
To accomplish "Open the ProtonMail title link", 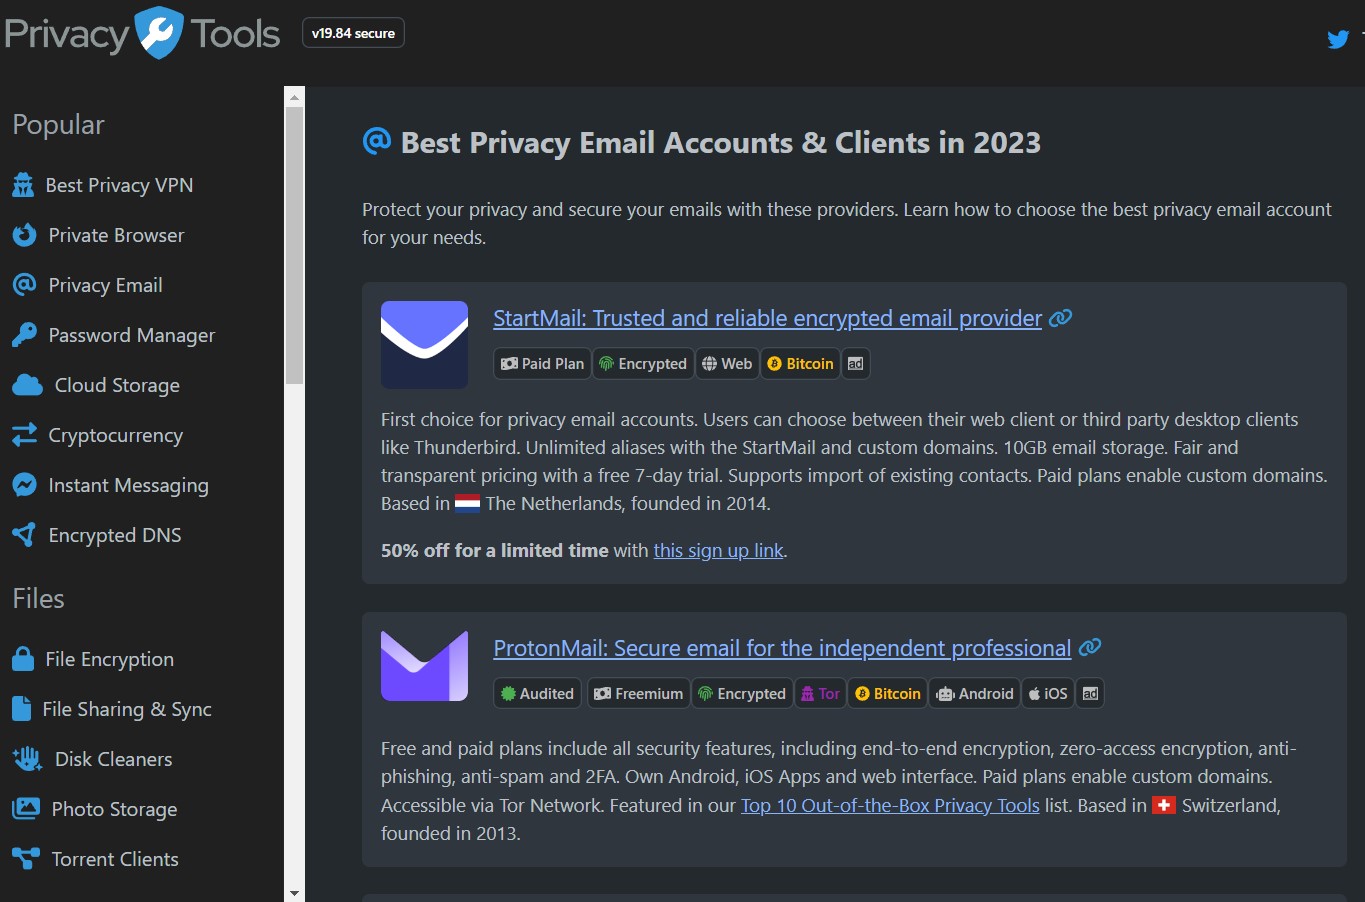I will tap(782, 648).
